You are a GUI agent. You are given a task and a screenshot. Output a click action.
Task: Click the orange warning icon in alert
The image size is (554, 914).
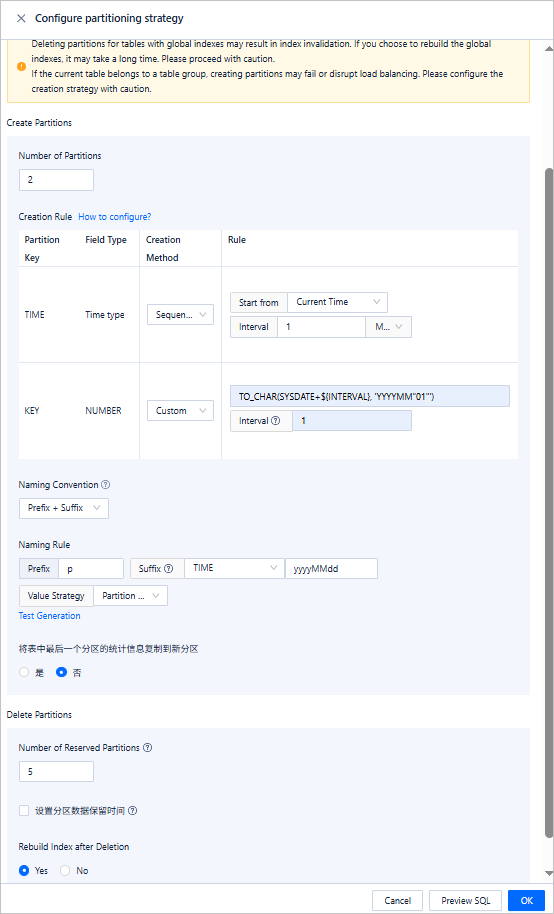pos(22,66)
